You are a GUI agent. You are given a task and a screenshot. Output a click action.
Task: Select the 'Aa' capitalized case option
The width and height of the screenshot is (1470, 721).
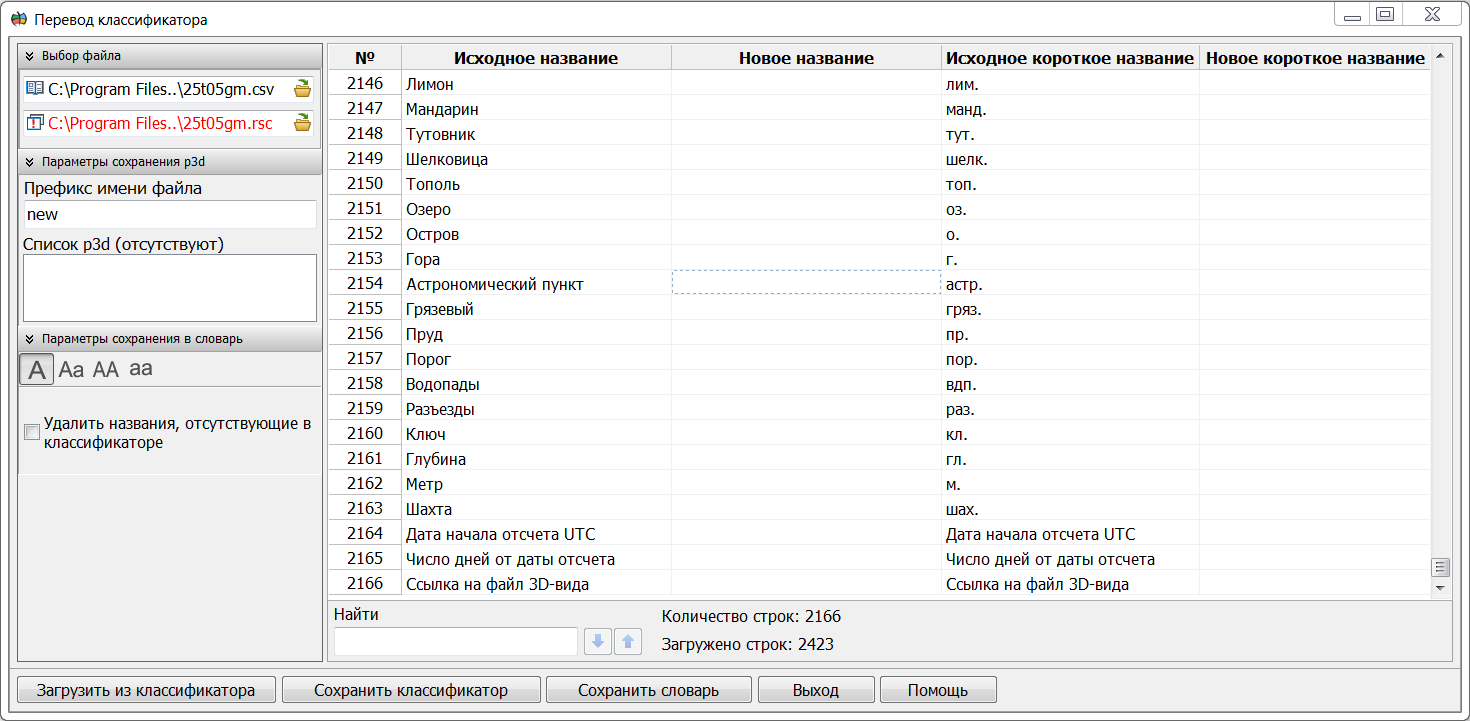tap(71, 369)
